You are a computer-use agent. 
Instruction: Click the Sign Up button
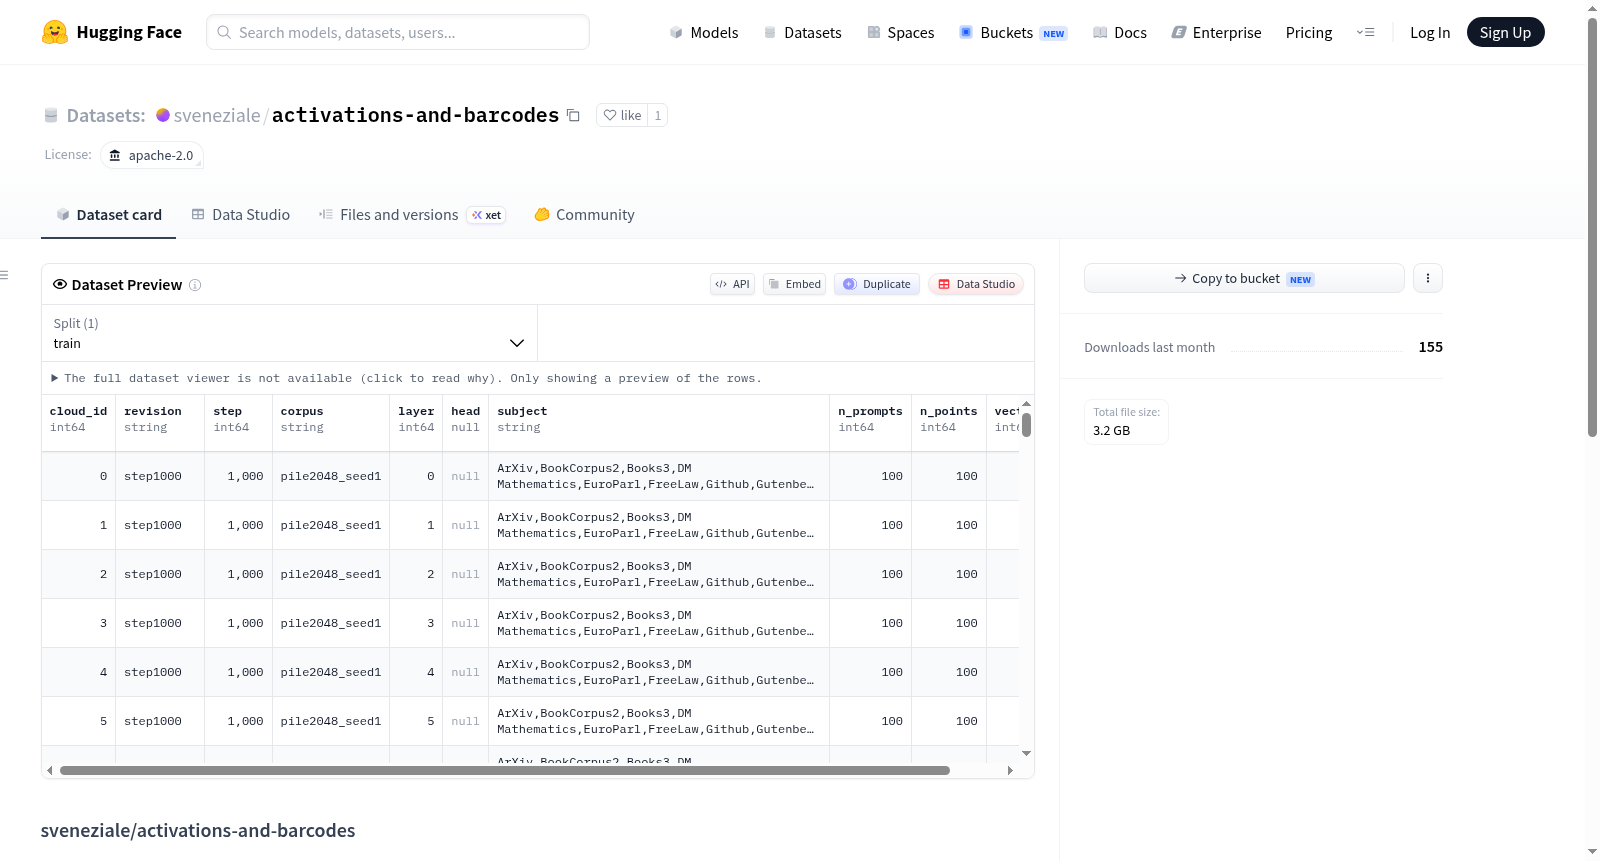pos(1505,32)
